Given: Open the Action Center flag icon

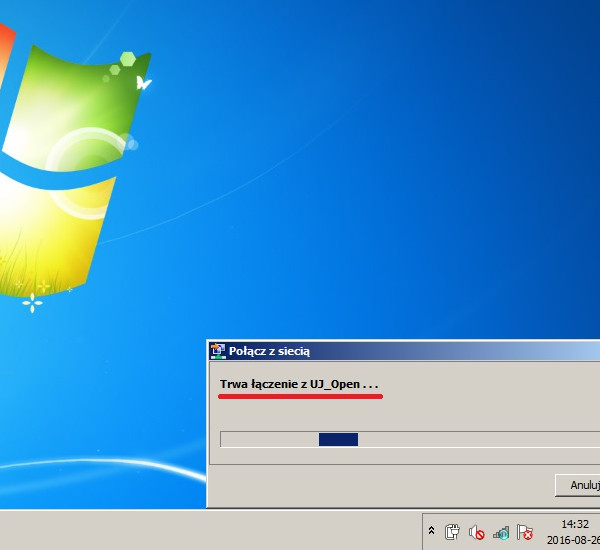Looking at the screenshot, I should point(525,532).
